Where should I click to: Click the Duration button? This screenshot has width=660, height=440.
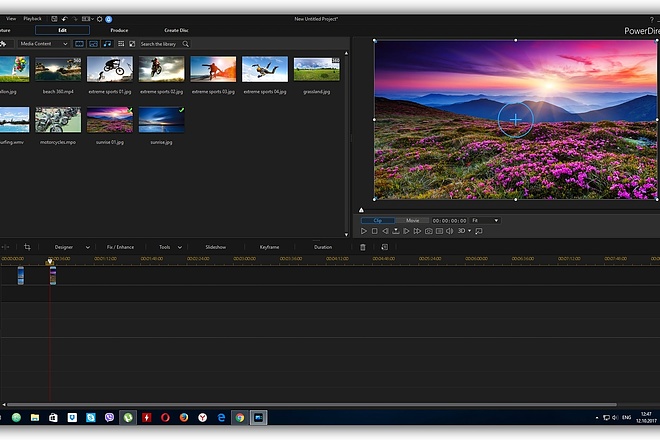coord(323,247)
